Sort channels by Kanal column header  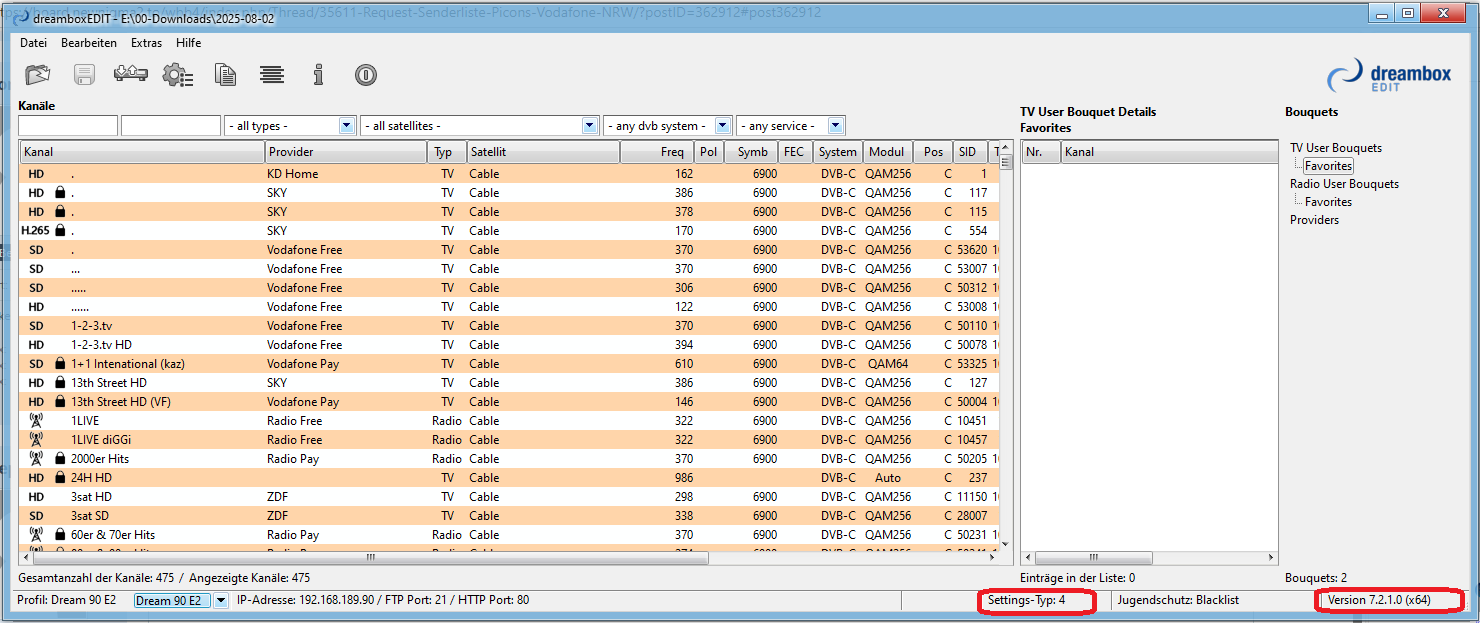tap(142, 152)
